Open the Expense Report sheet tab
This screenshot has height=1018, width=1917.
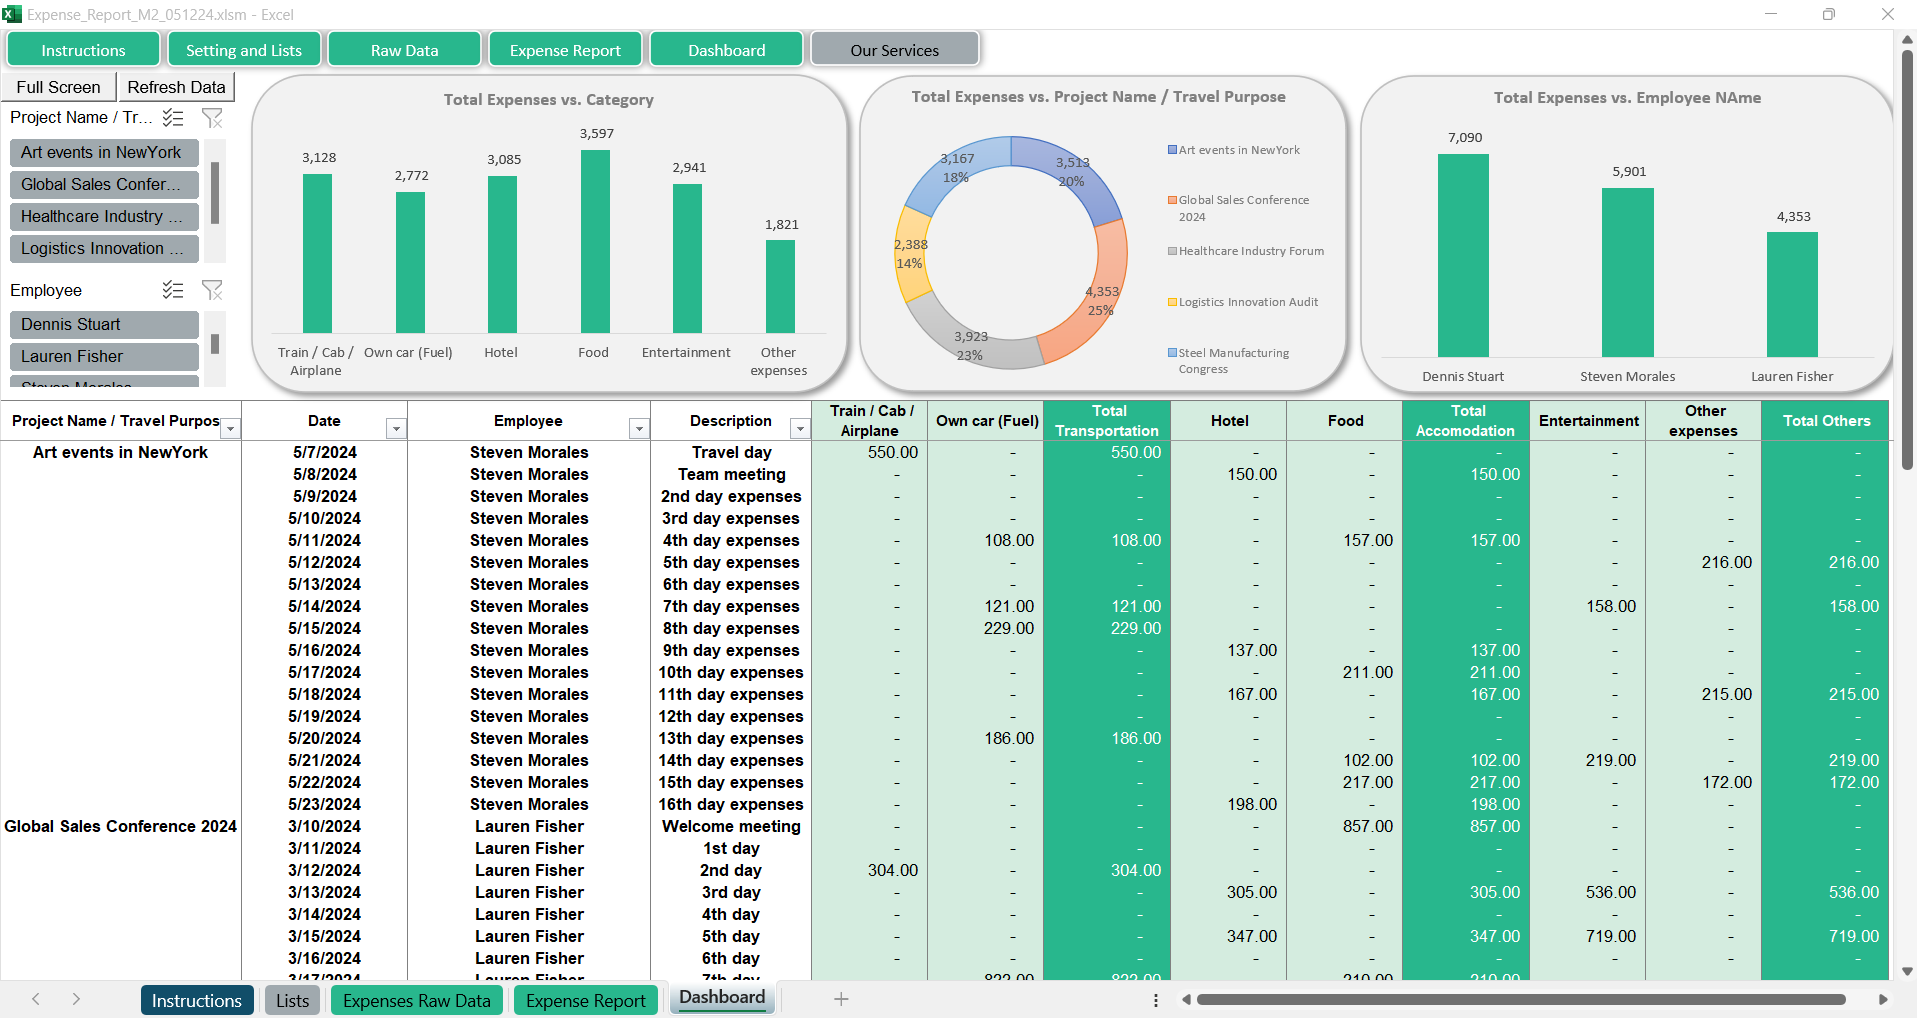585,1001
